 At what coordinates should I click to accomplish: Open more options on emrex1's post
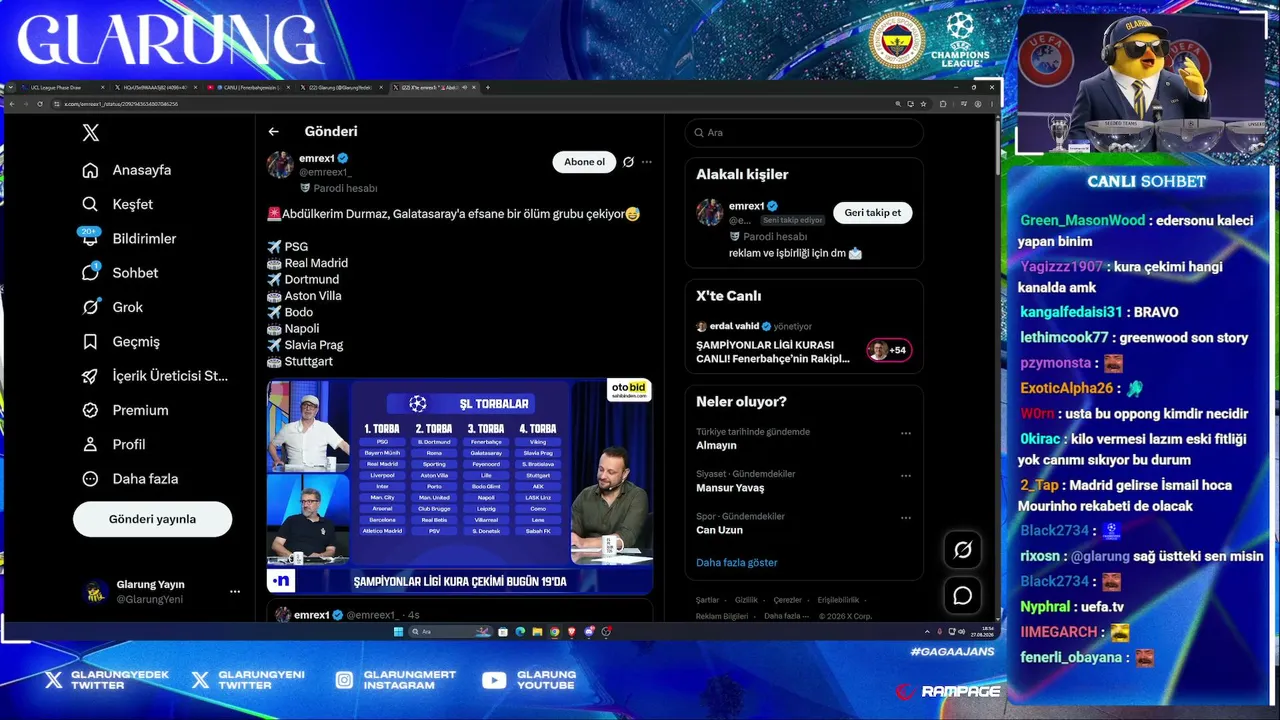[647, 162]
